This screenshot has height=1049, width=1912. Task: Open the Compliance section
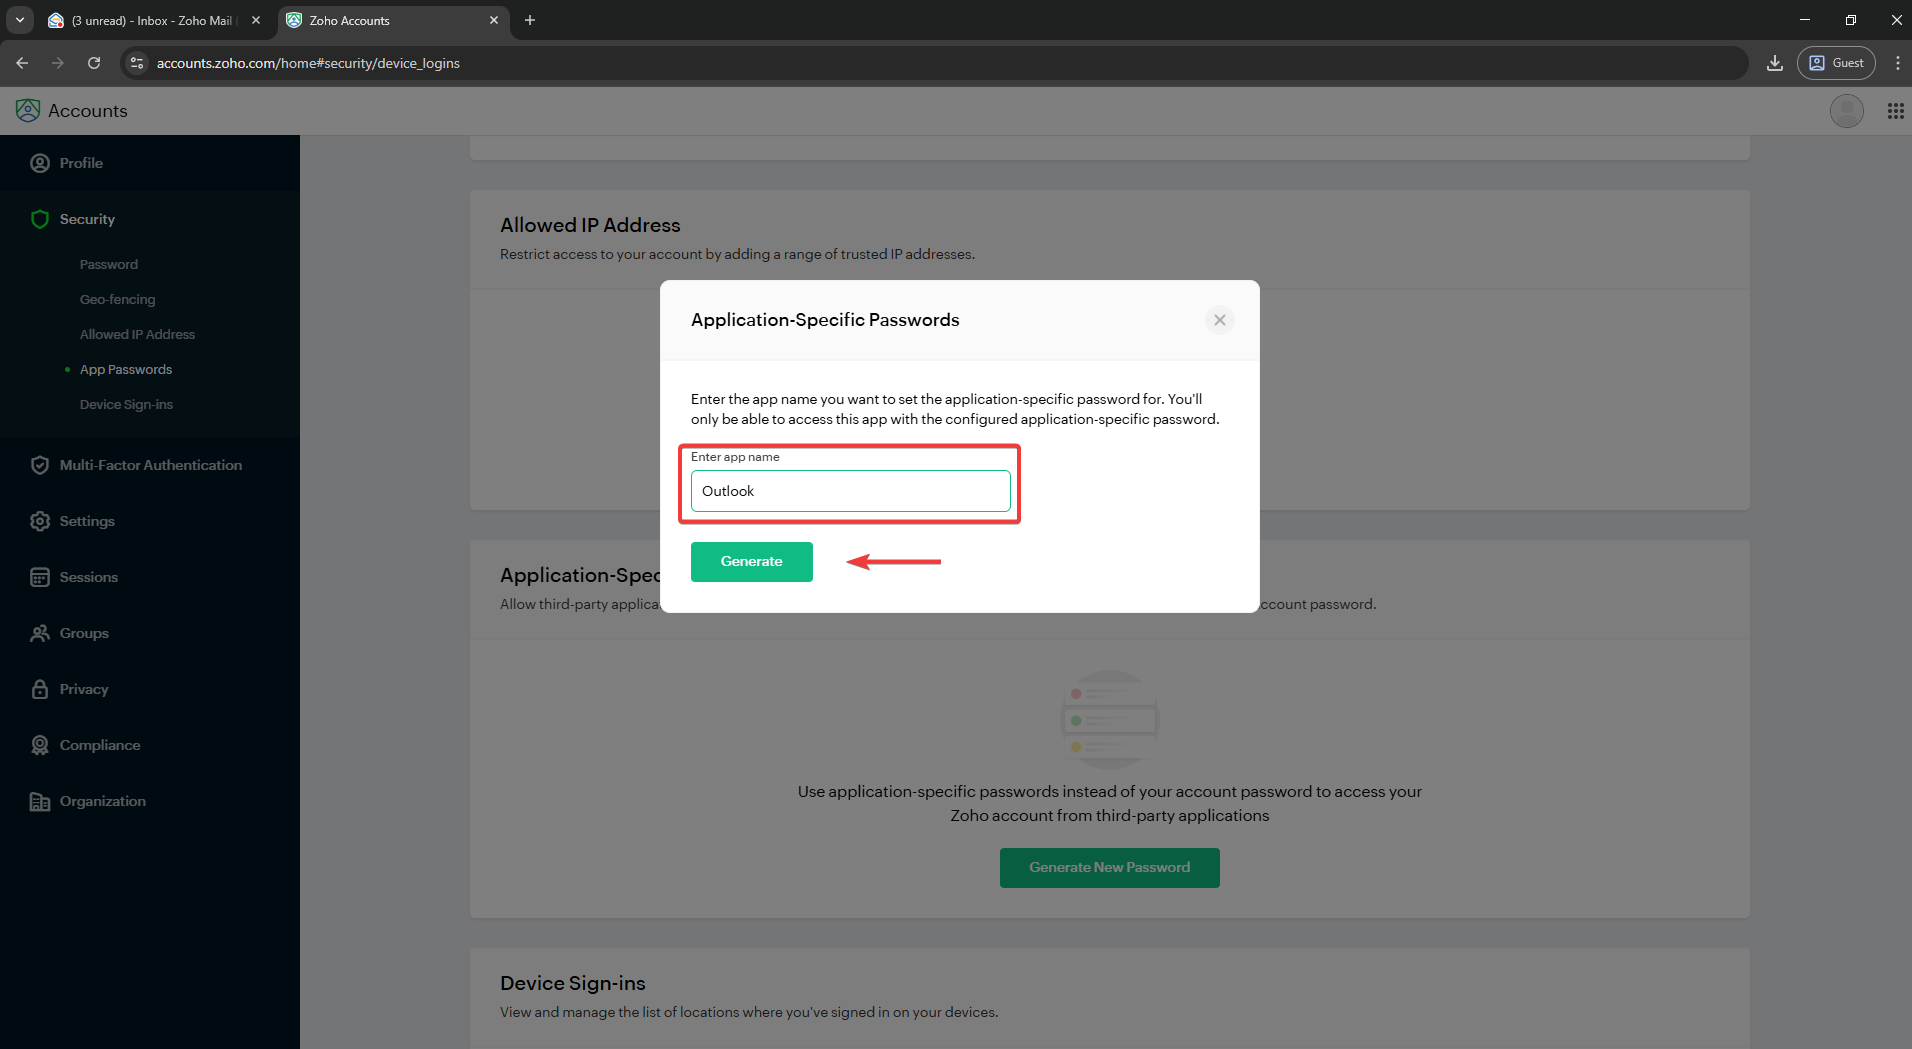click(x=99, y=745)
